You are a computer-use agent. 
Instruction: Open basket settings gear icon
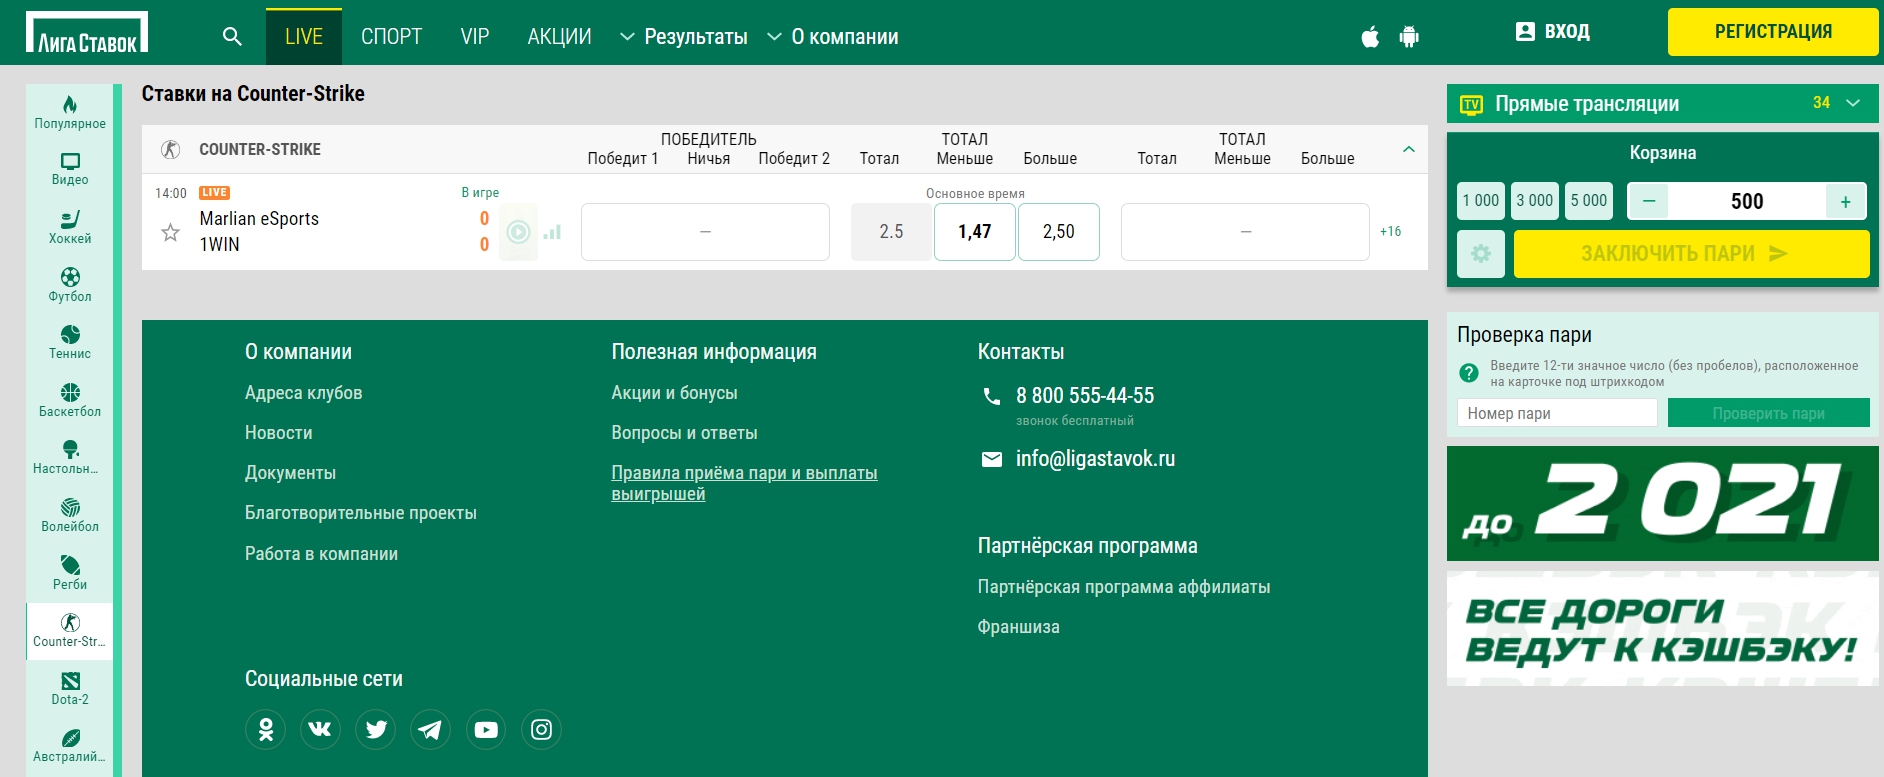[x=1481, y=254]
